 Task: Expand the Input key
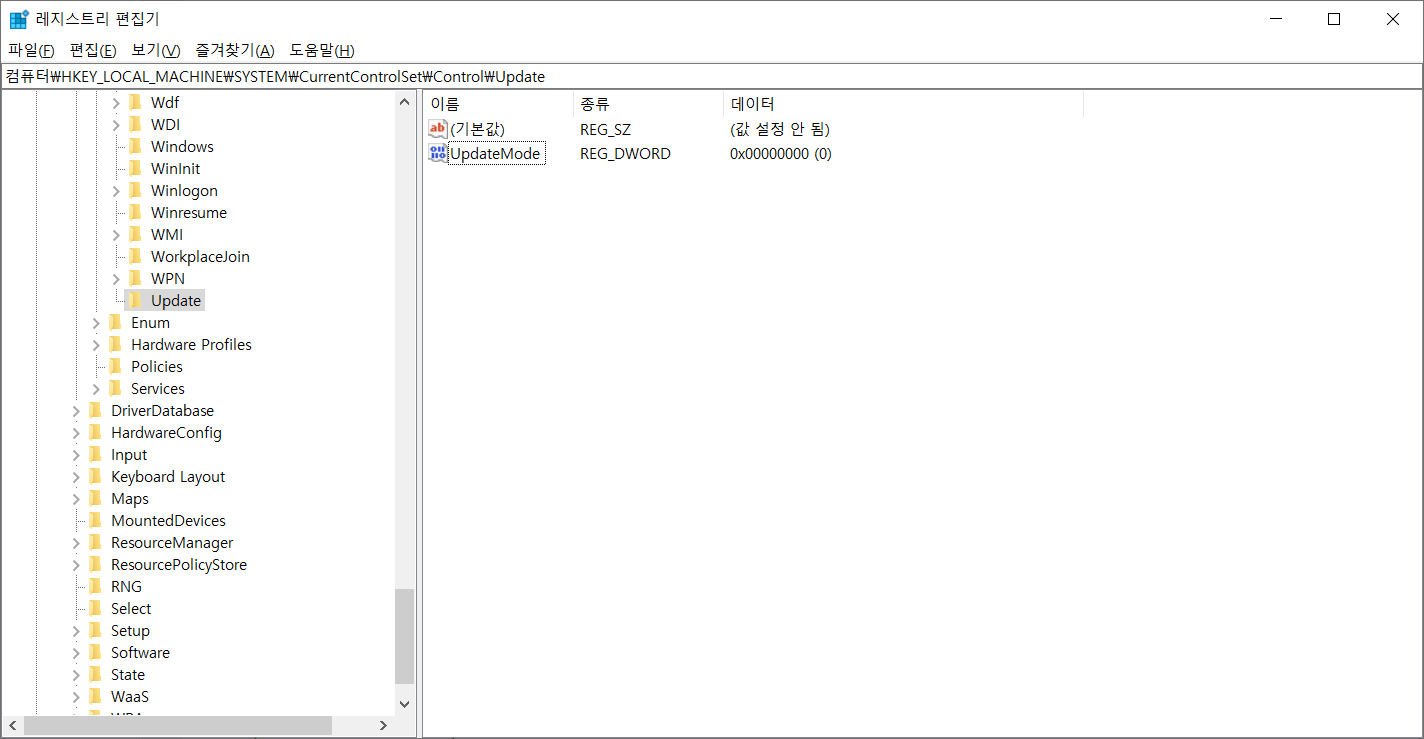coord(76,455)
